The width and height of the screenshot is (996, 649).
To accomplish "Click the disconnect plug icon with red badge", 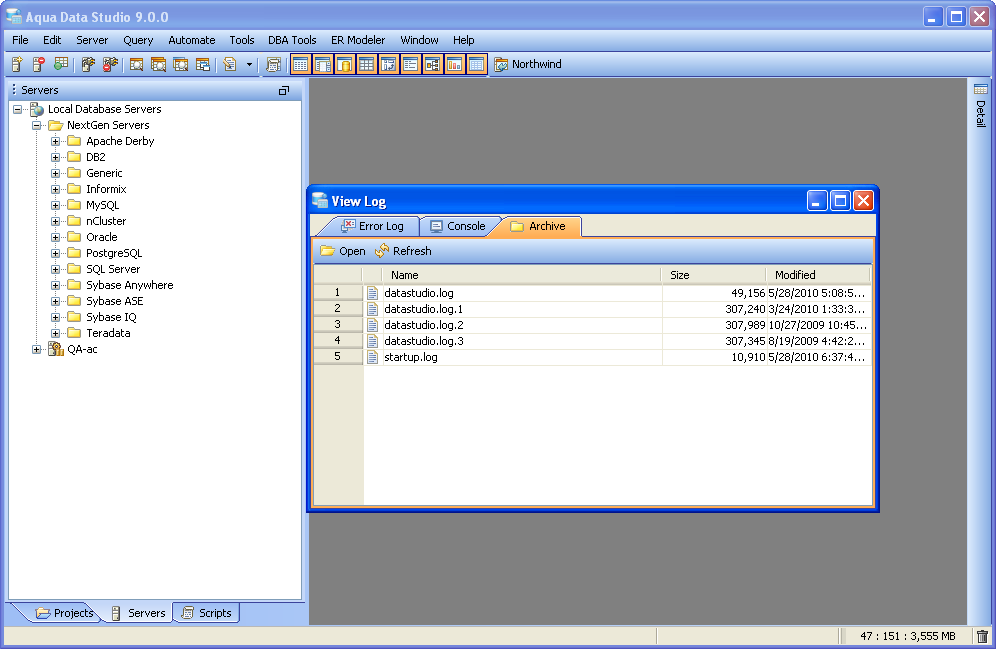I will 111,64.
